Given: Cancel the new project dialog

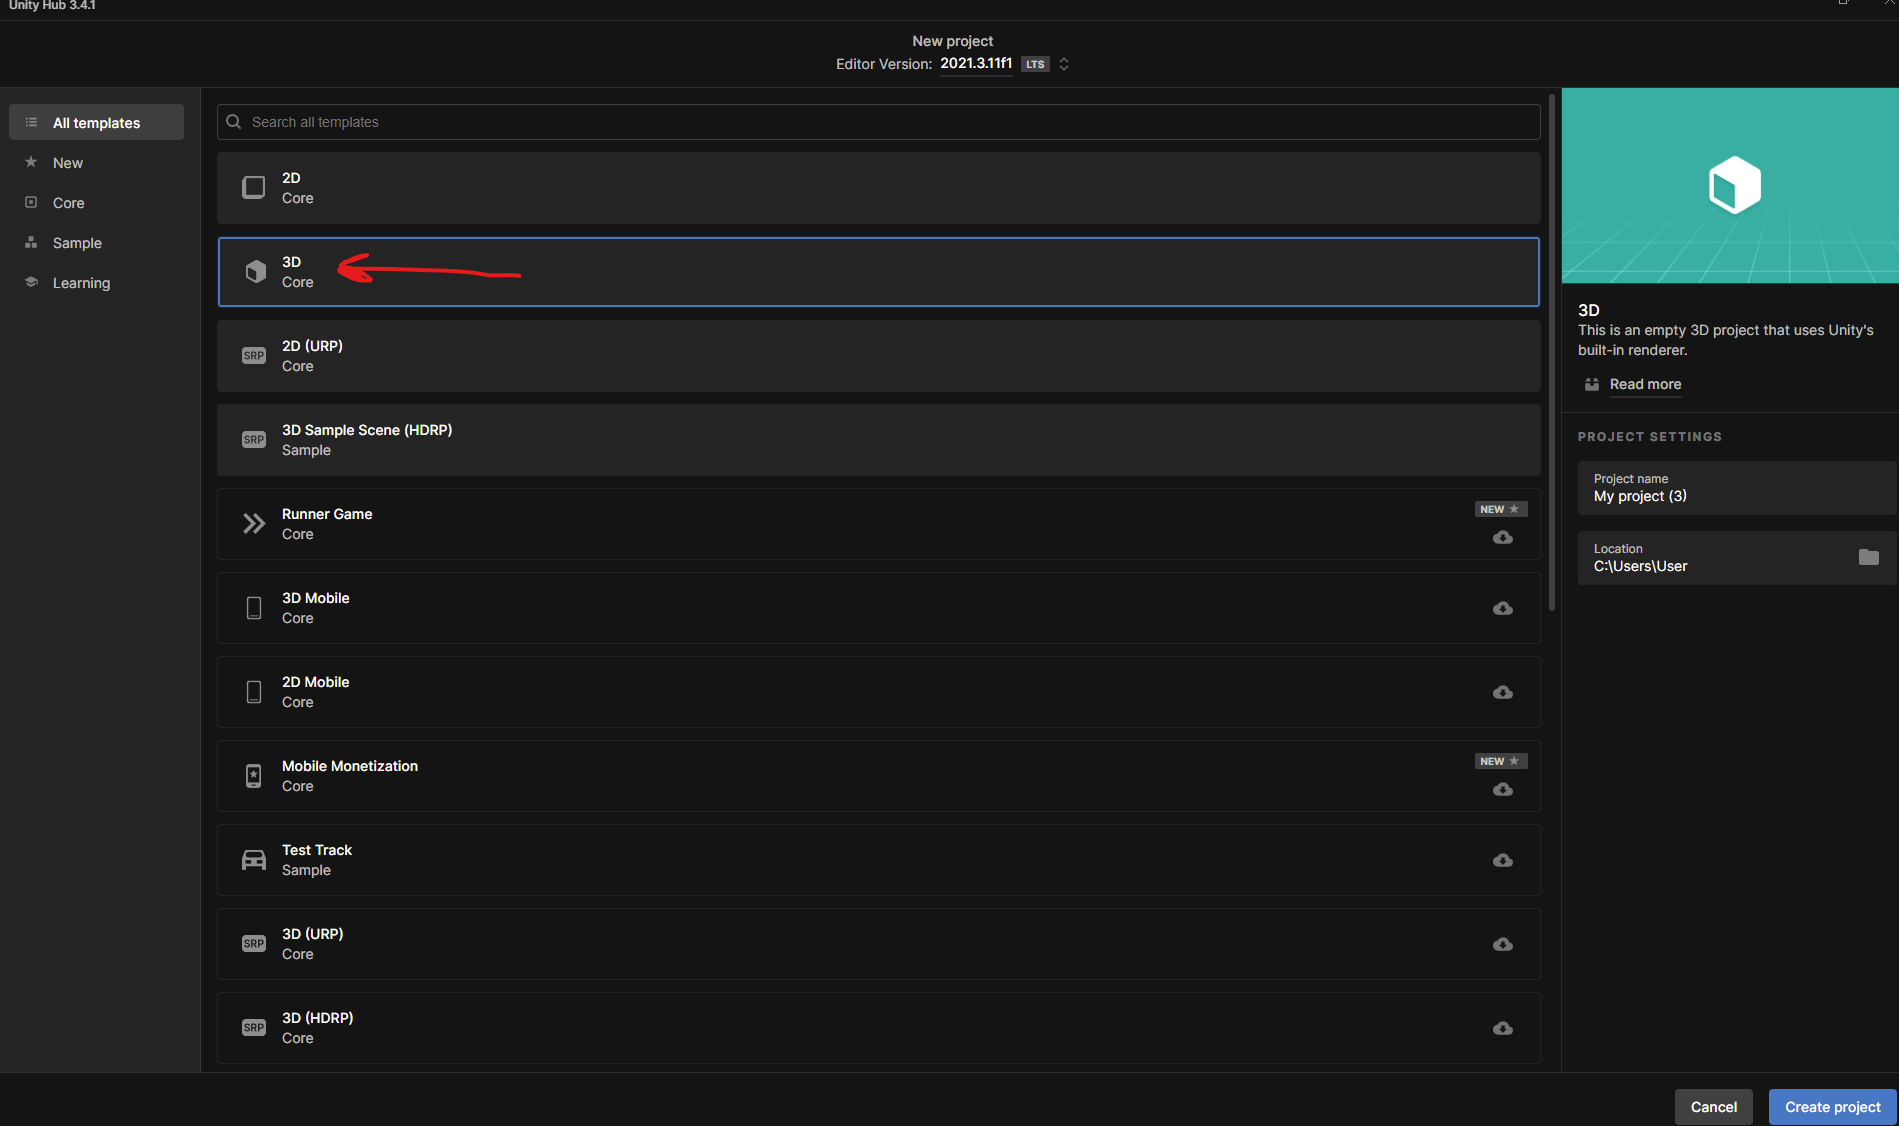Looking at the screenshot, I should click(x=1713, y=1107).
